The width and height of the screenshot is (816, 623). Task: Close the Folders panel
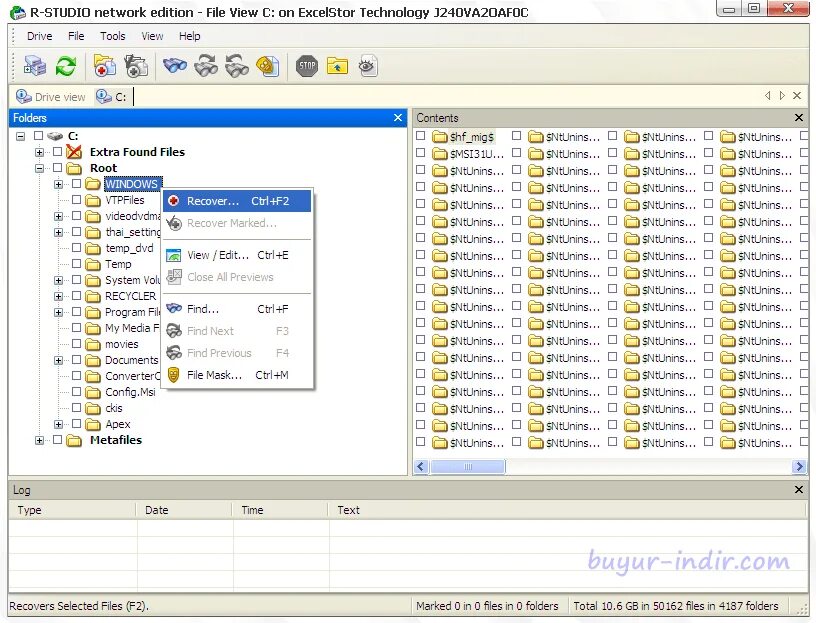pos(398,118)
